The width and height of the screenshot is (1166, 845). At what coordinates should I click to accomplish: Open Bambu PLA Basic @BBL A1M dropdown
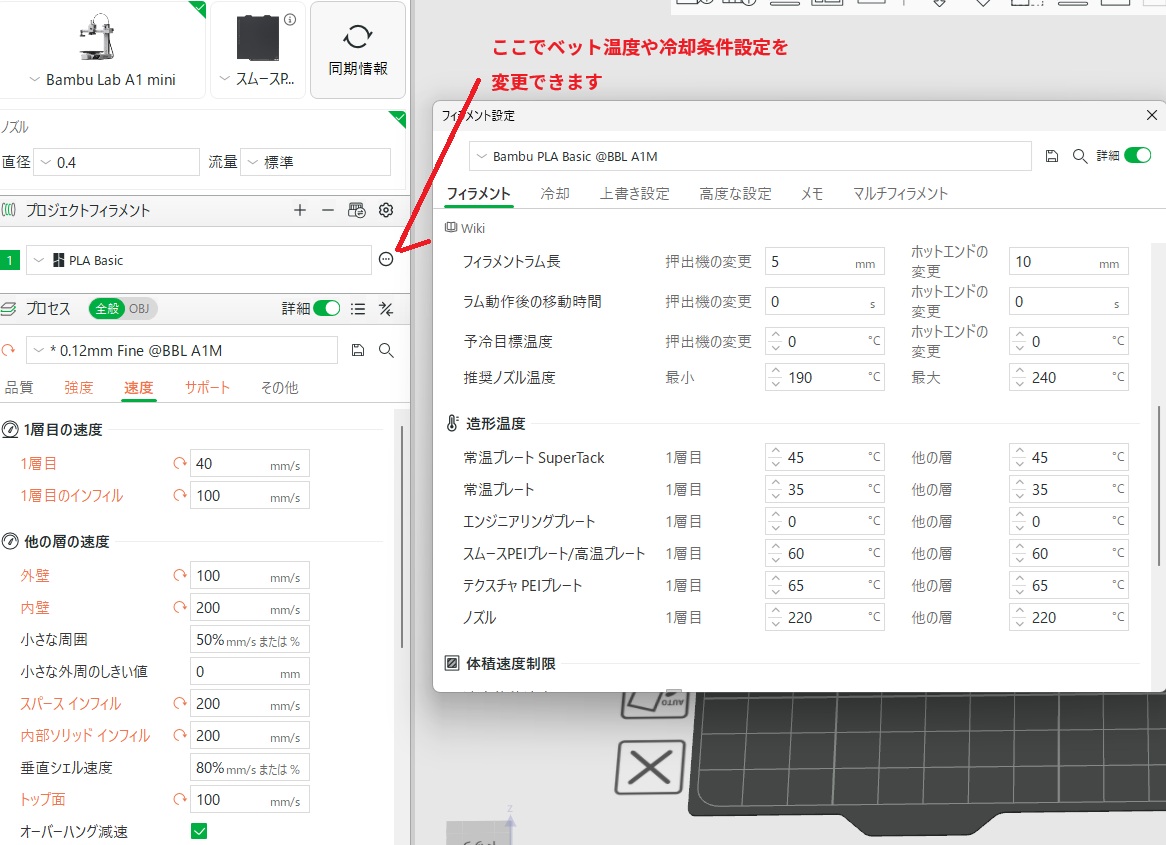tap(750, 156)
